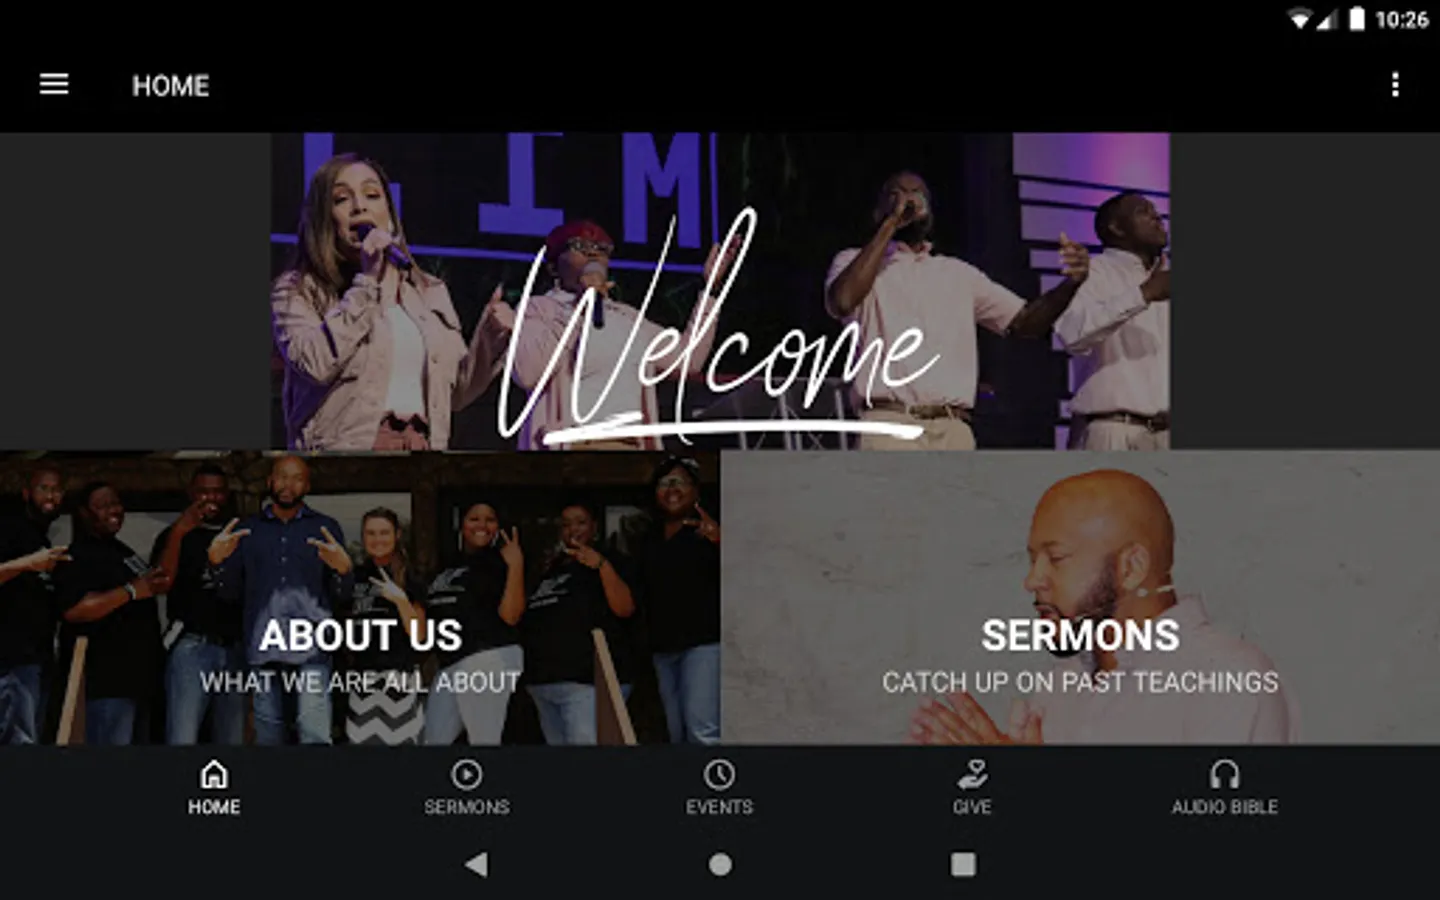Viewport: 1440px width, 900px height.
Task: Open the Sermons tile with pastor photo
Action: pyautogui.click(x=1080, y=597)
